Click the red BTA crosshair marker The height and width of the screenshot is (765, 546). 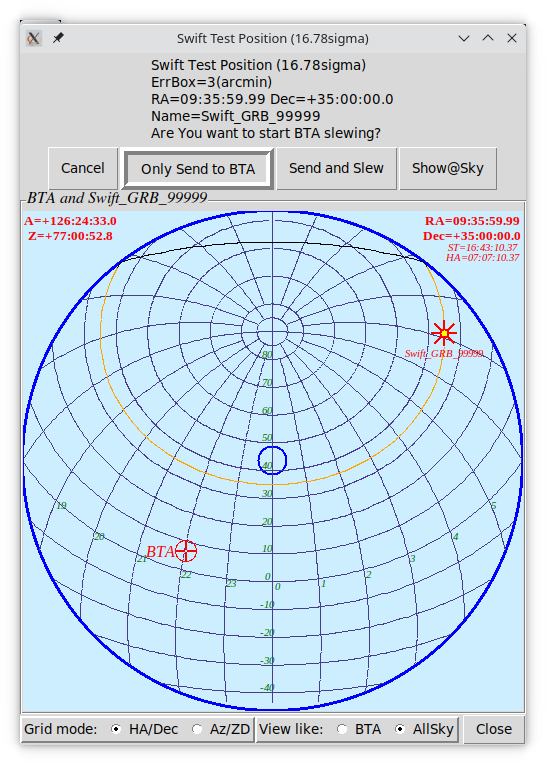click(186, 551)
